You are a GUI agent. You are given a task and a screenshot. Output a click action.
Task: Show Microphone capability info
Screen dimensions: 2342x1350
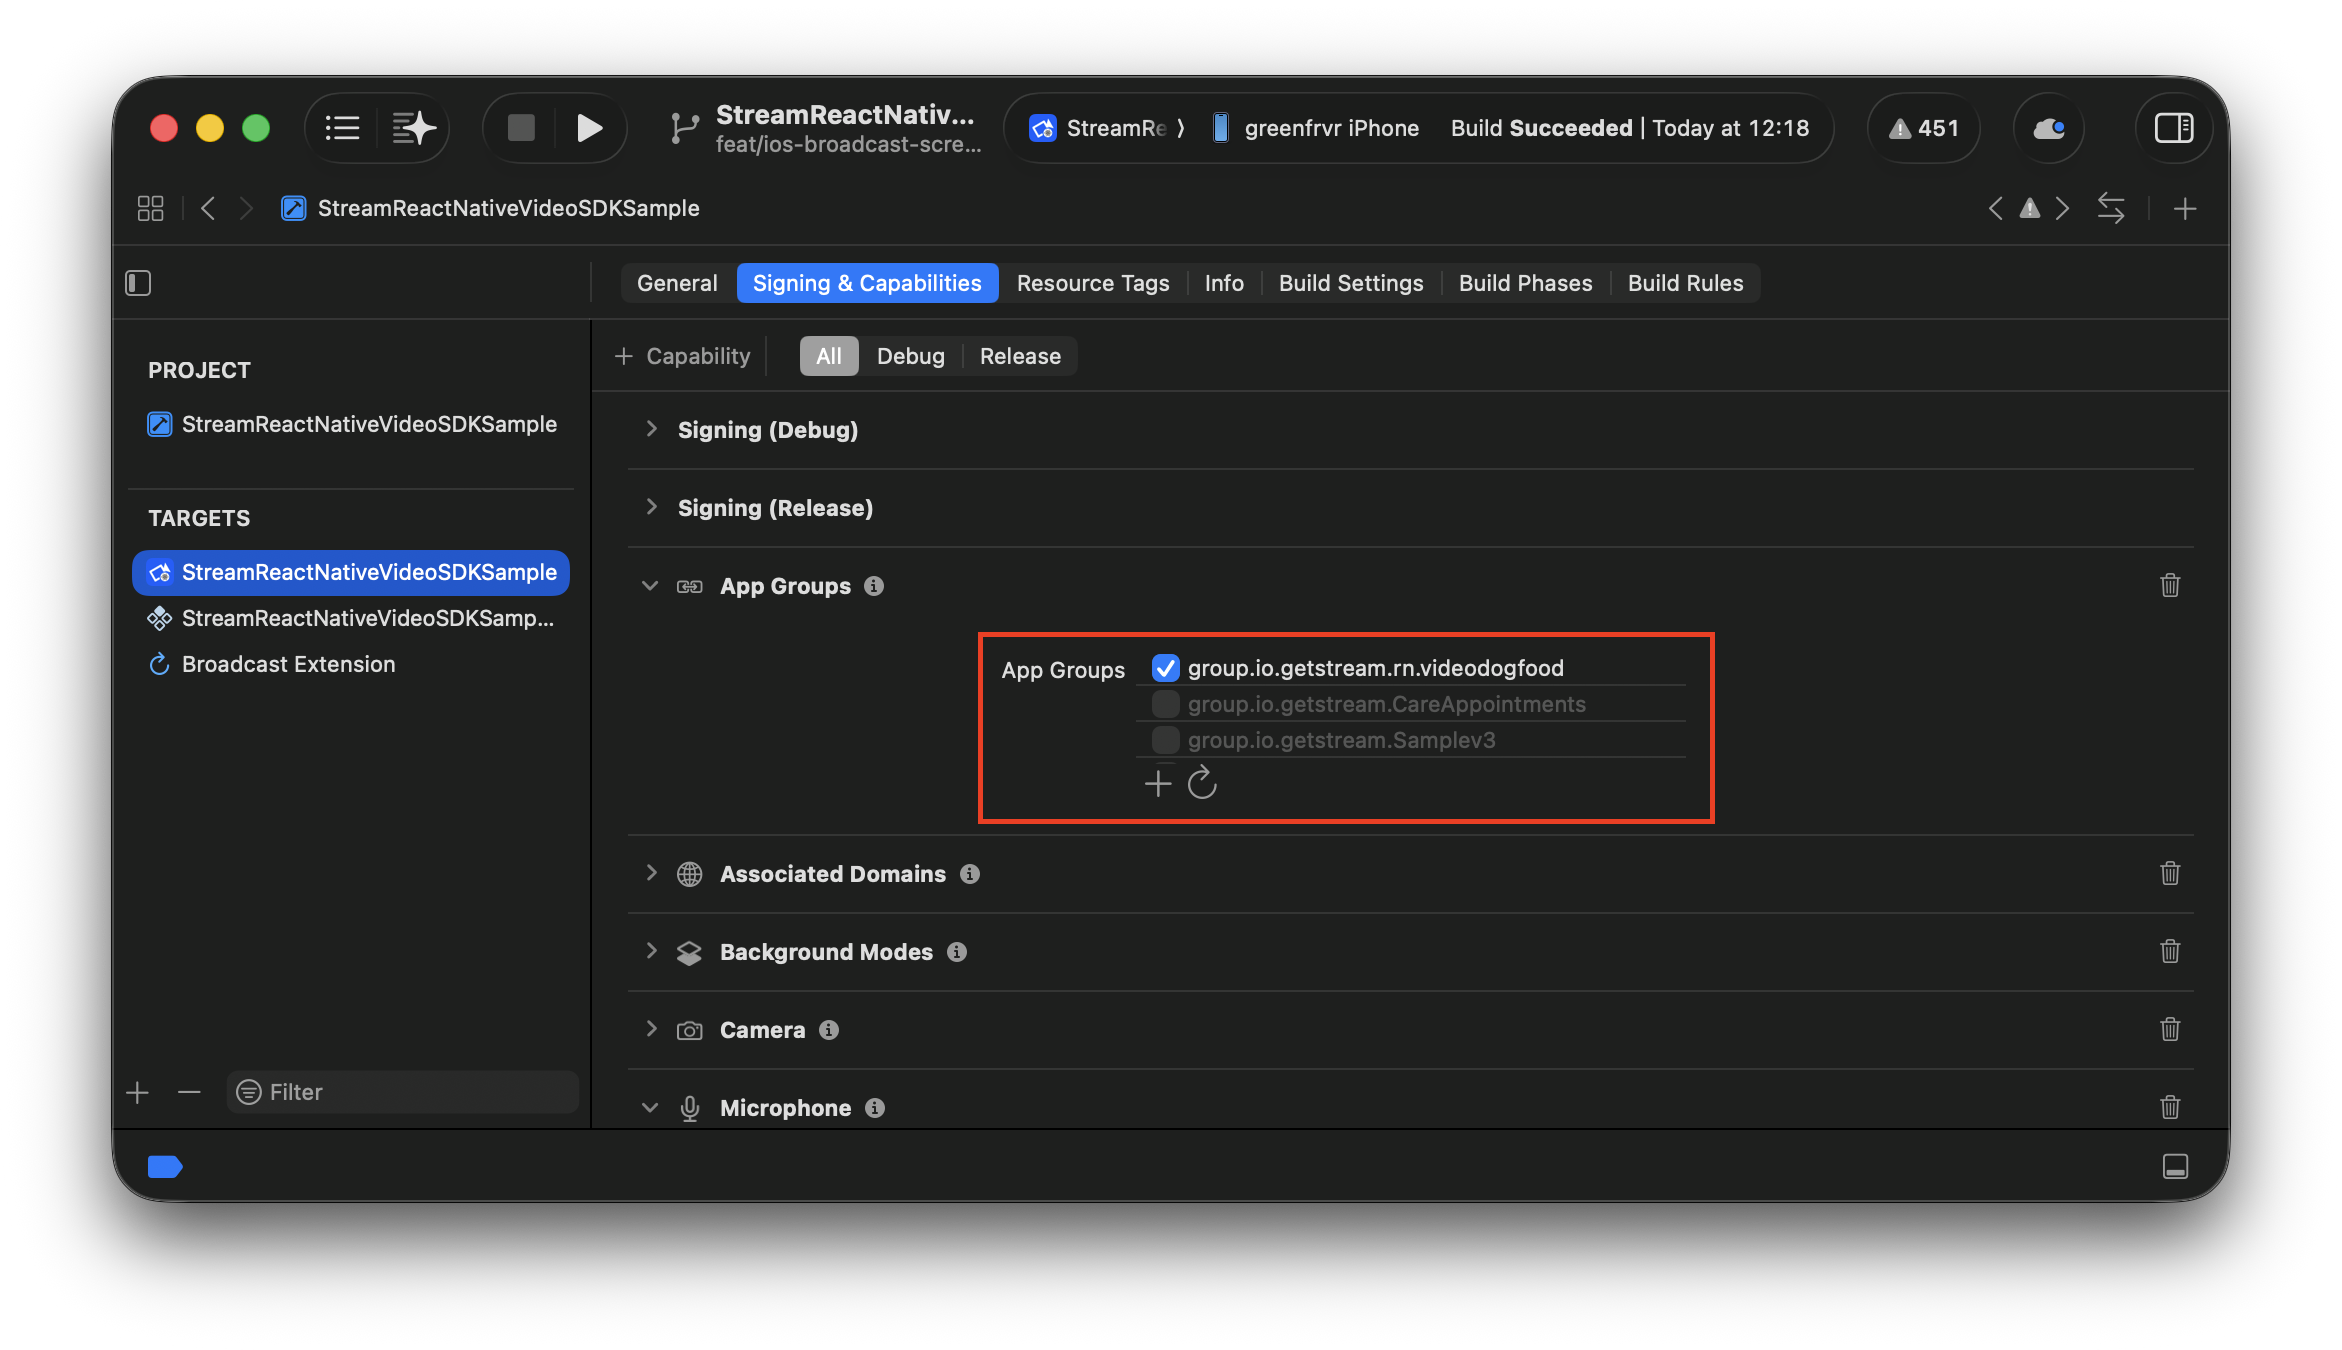click(875, 1108)
